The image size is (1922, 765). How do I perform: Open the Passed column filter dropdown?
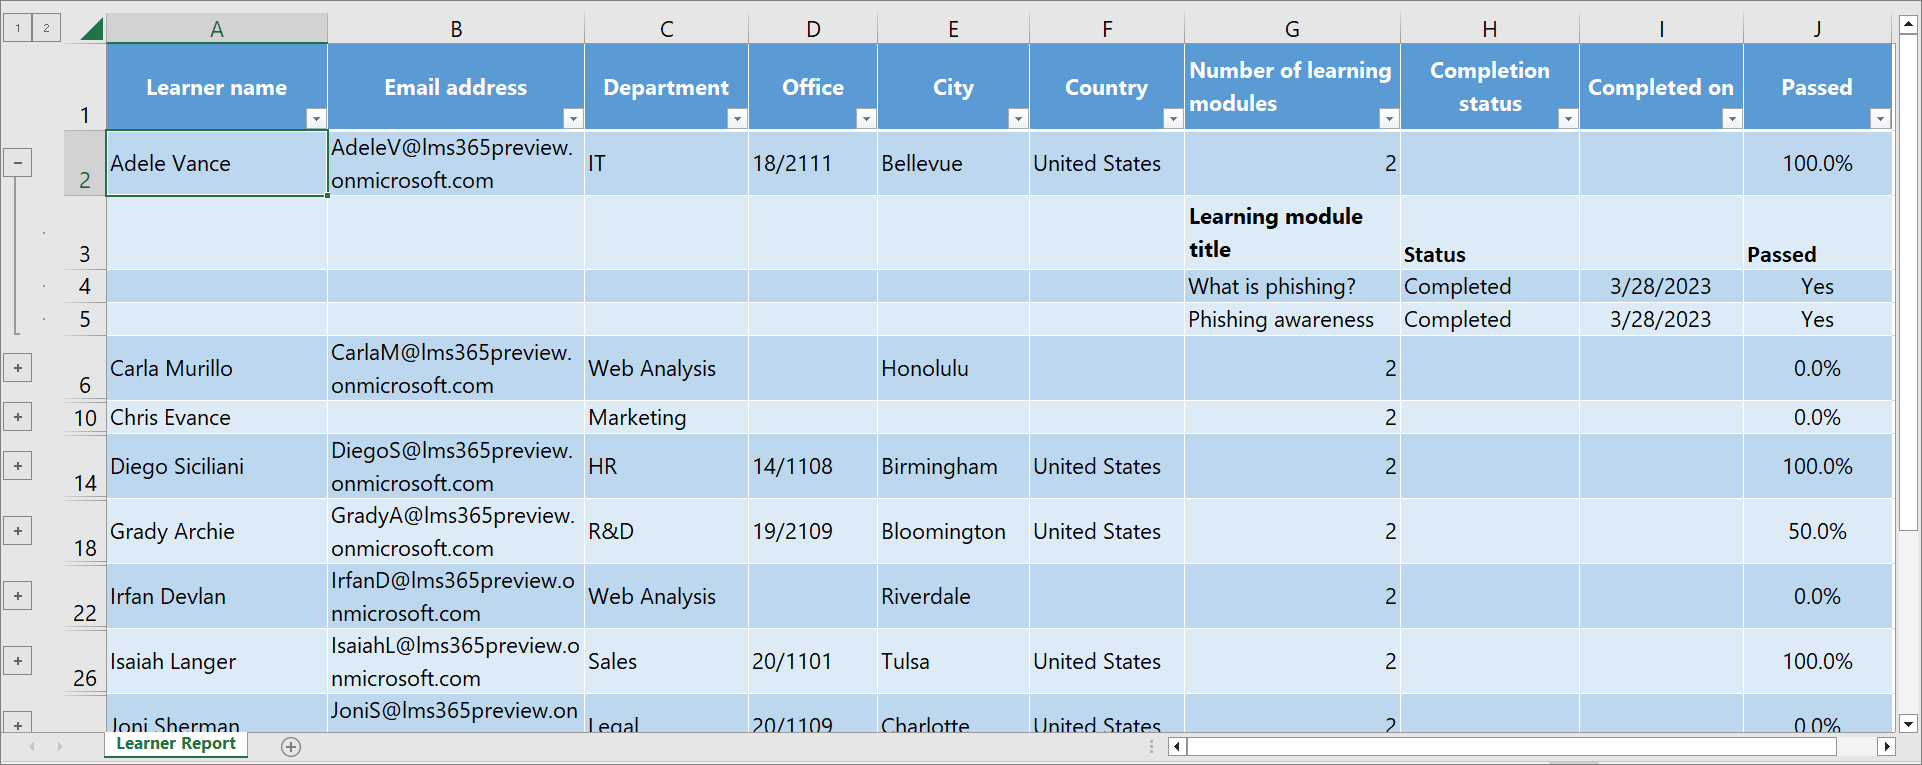1879,119
